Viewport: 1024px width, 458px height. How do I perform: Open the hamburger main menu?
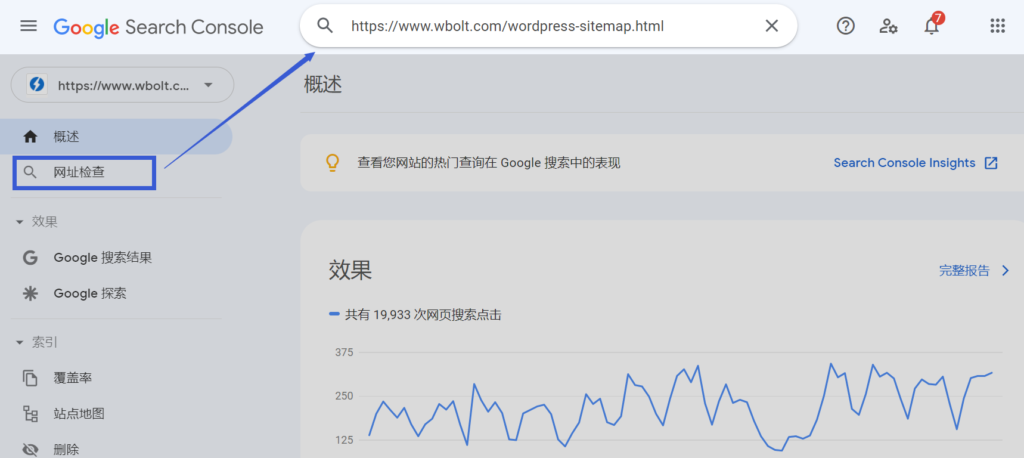click(x=29, y=26)
